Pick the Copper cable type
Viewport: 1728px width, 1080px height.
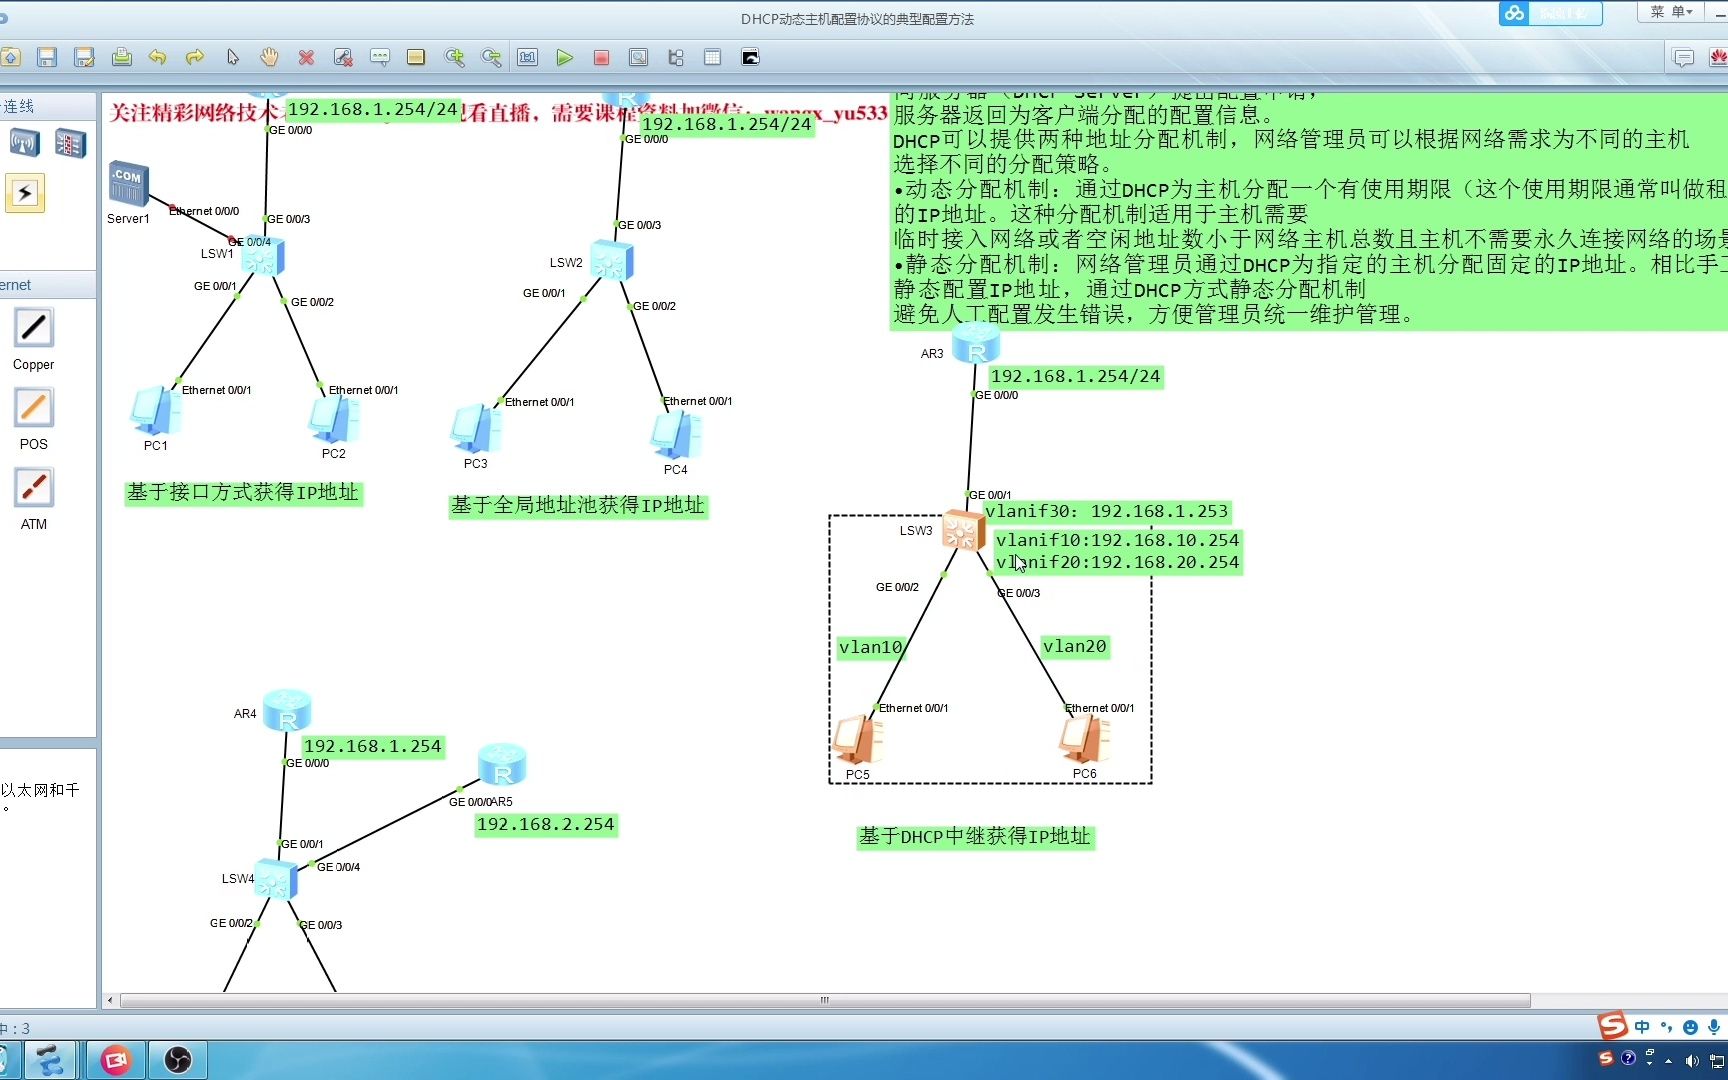coord(33,328)
